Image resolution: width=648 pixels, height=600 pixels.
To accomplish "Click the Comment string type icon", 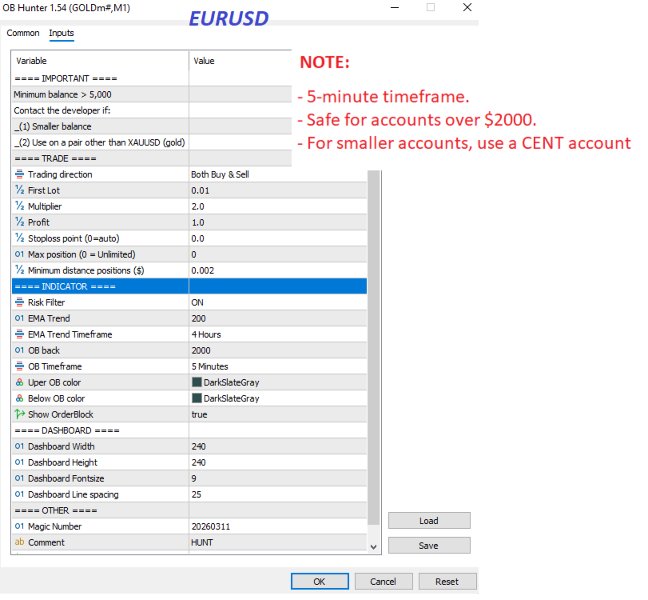I will coord(19,542).
